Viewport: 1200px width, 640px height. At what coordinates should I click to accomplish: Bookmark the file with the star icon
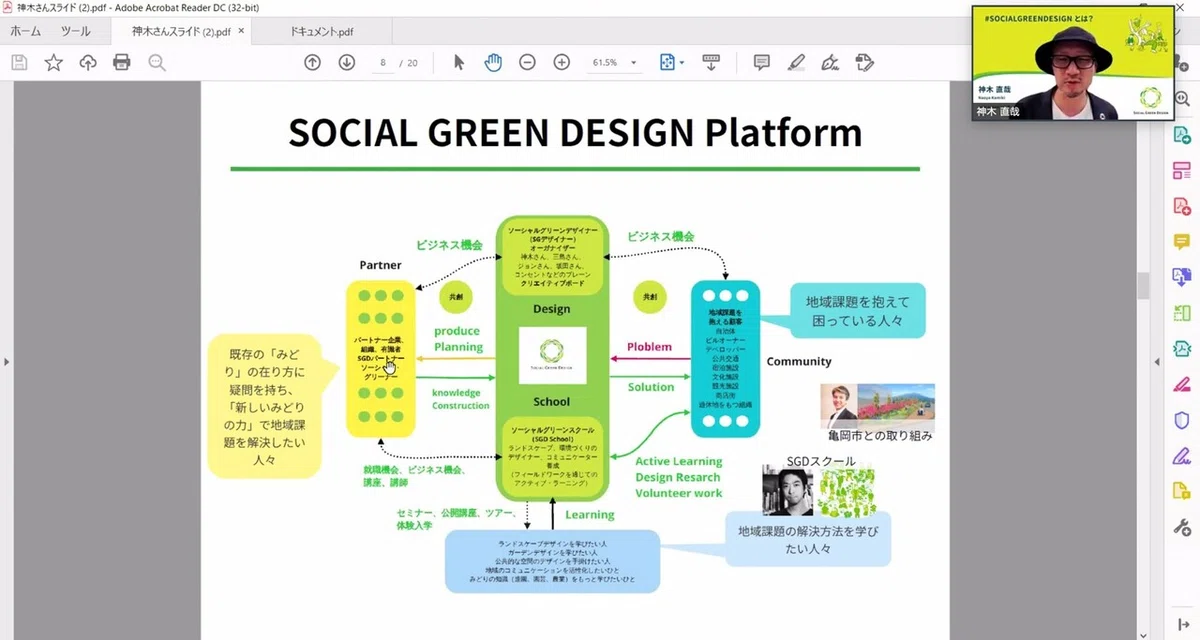tap(53, 62)
